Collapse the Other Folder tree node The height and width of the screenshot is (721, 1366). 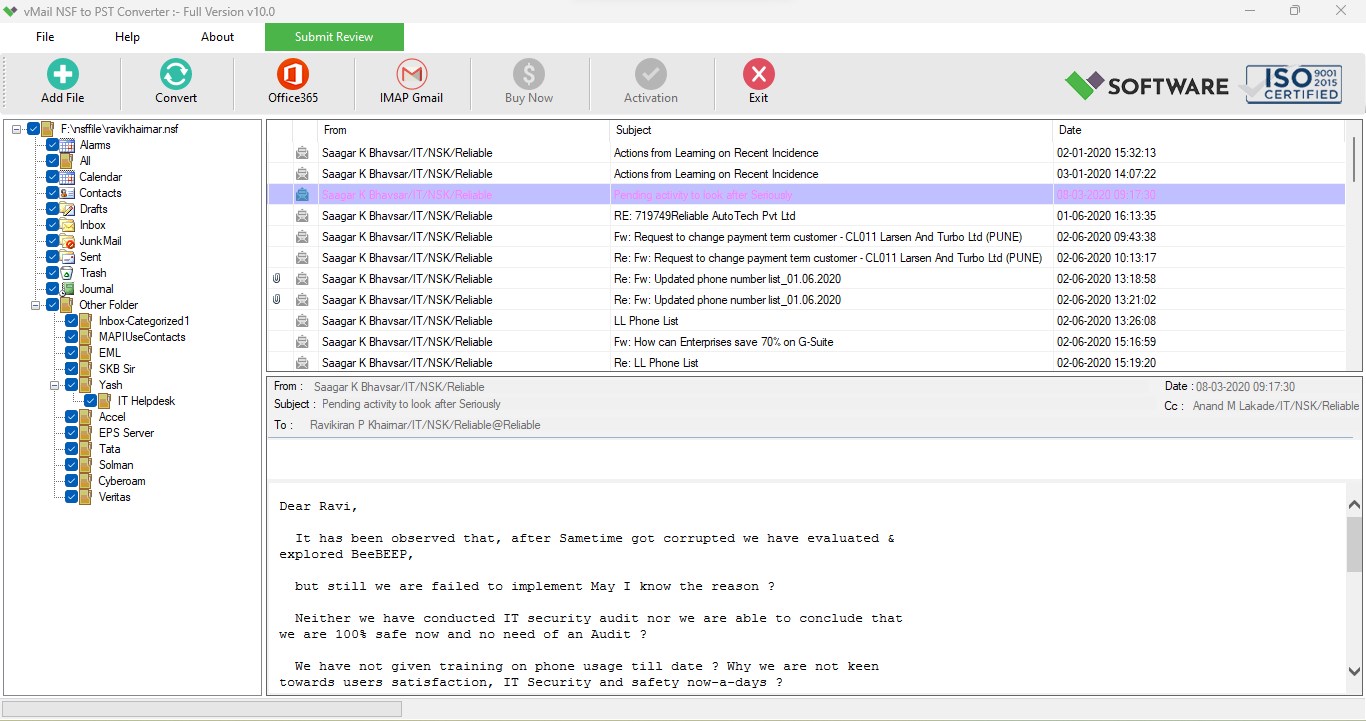click(x=36, y=305)
